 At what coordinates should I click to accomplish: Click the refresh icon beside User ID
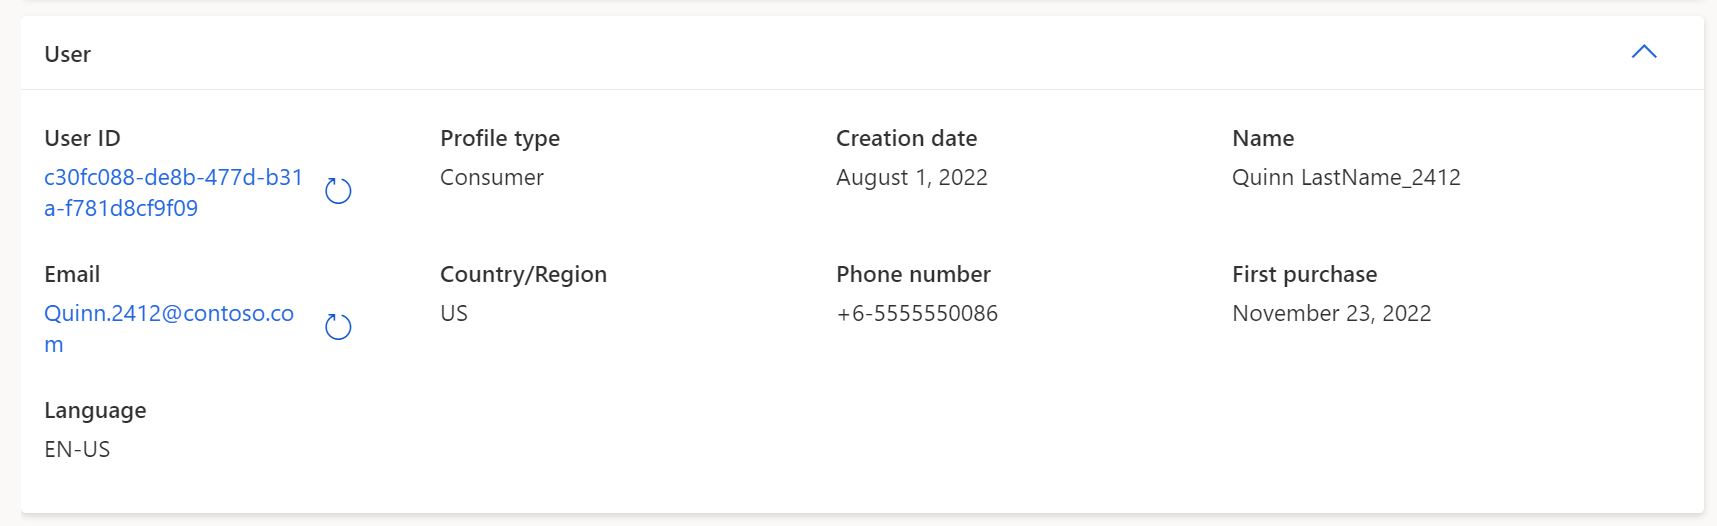tap(338, 191)
